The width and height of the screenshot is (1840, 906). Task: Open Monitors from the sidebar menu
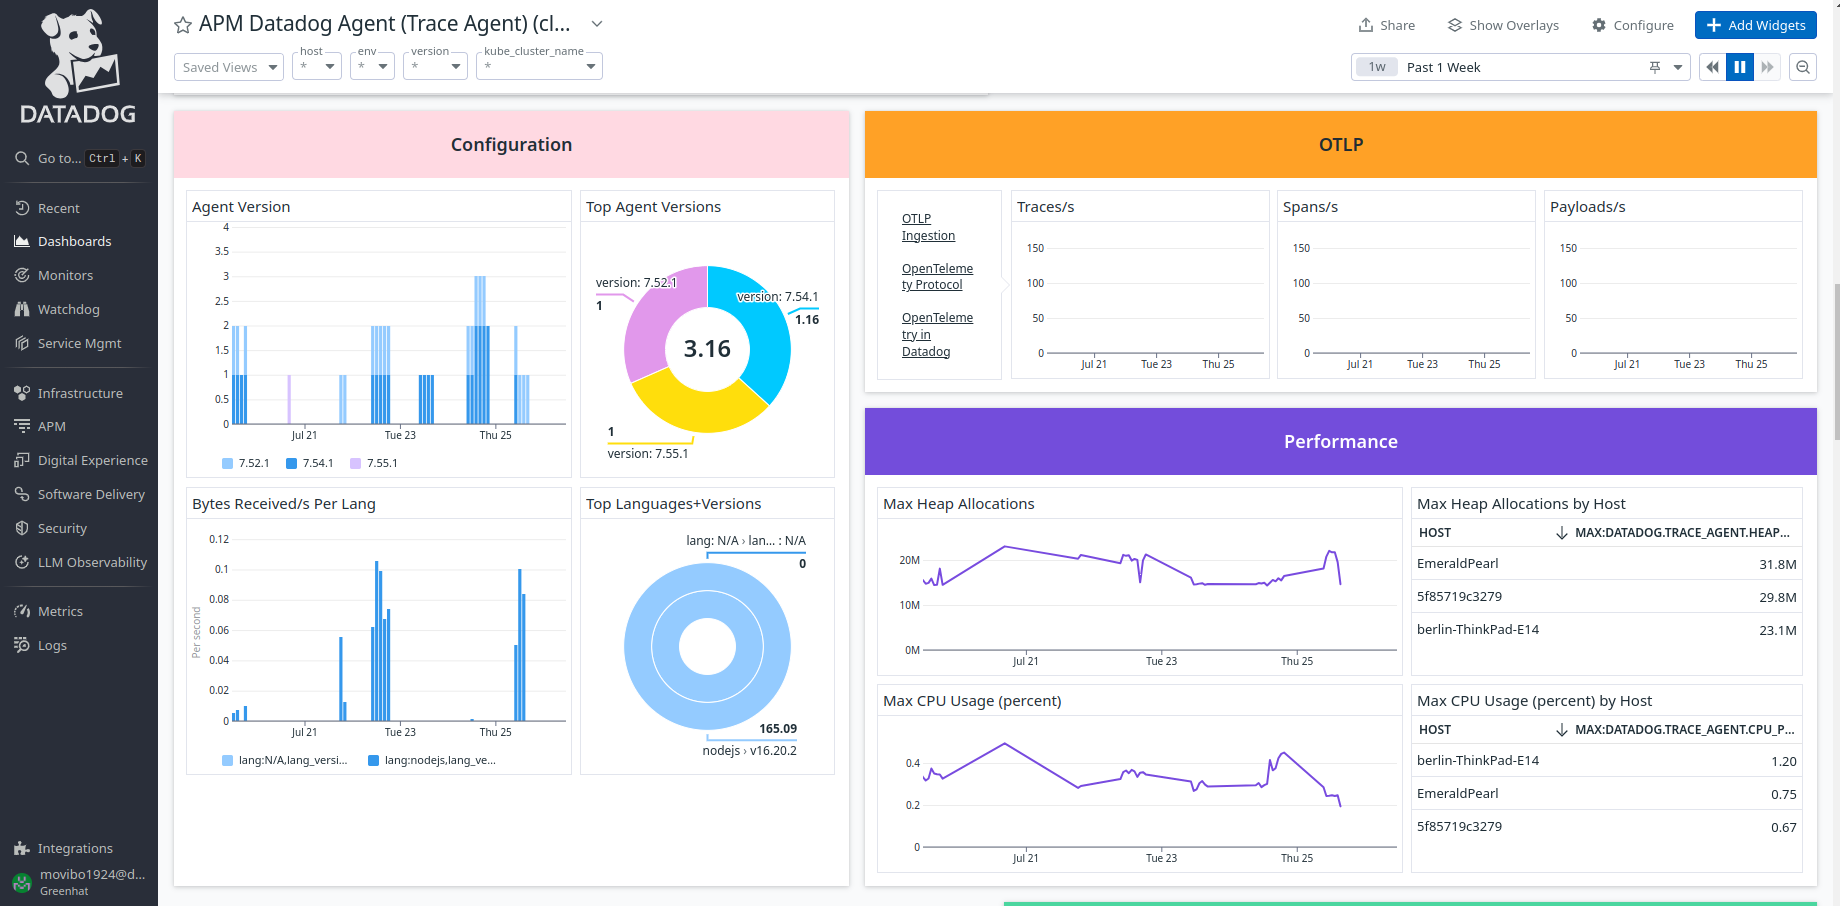point(65,275)
